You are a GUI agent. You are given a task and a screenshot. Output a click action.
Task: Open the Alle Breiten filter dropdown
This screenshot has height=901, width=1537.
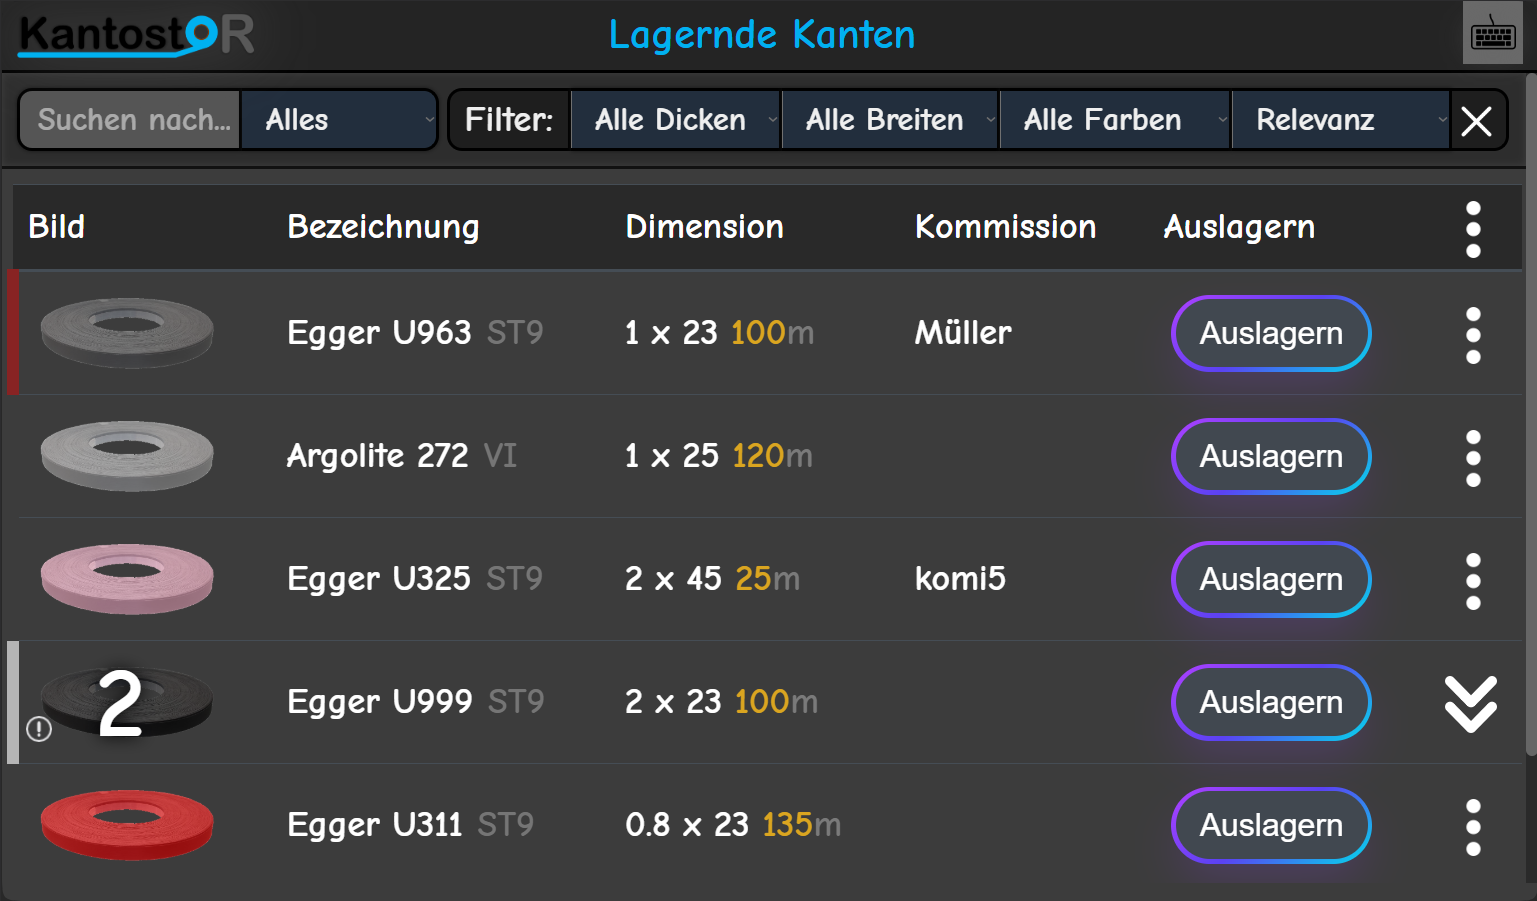(x=888, y=119)
